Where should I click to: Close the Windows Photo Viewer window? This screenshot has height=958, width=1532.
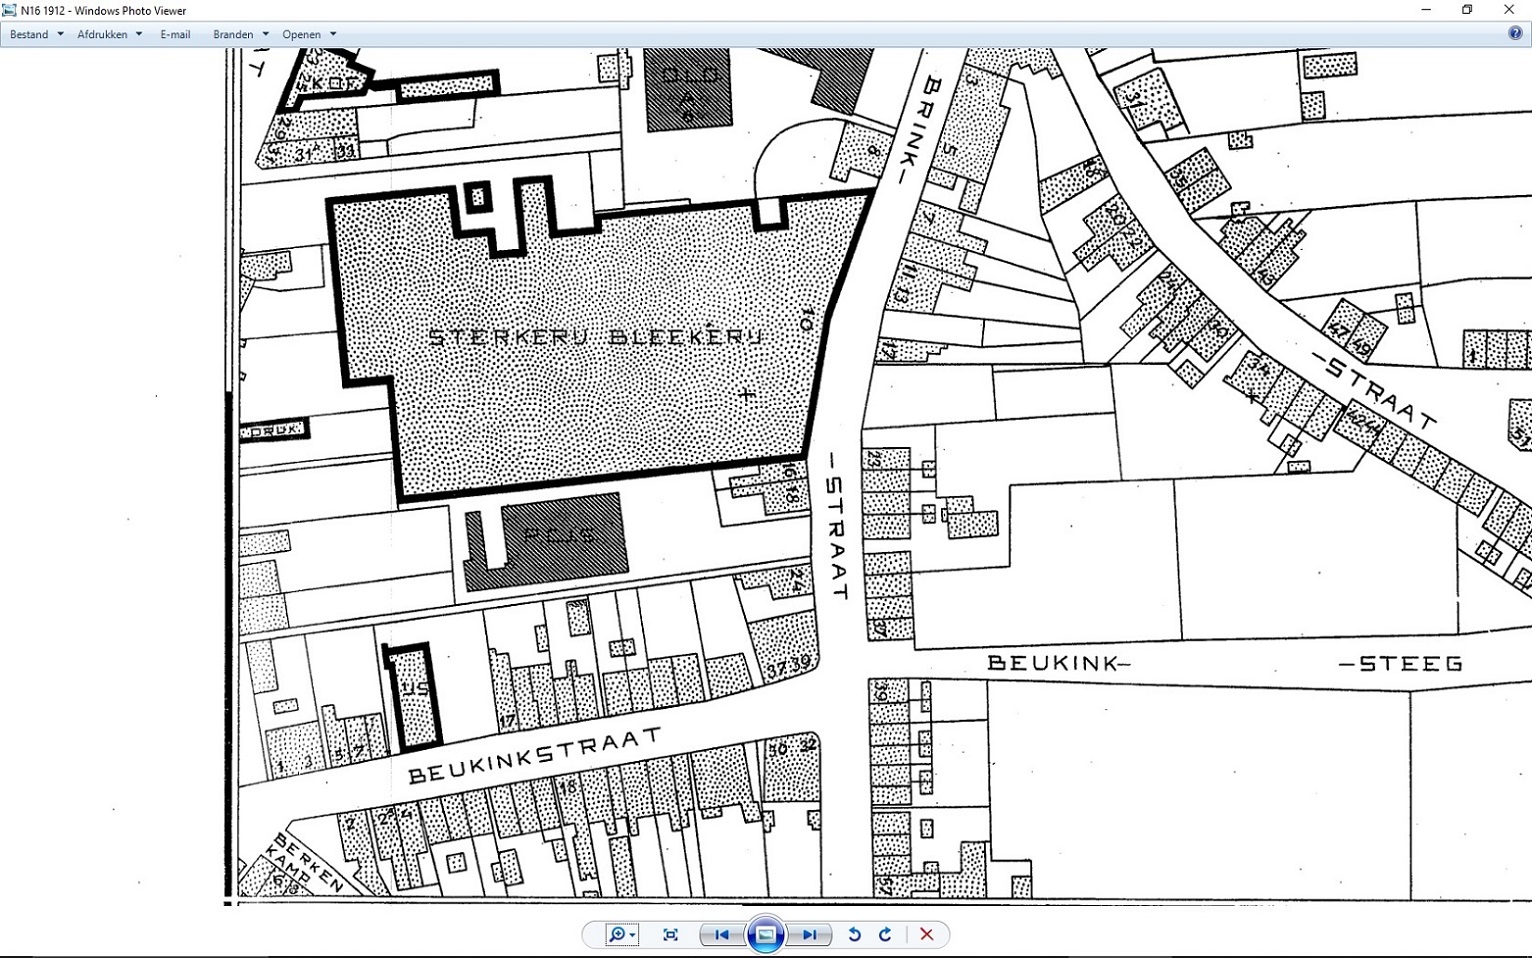[1509, 10]
